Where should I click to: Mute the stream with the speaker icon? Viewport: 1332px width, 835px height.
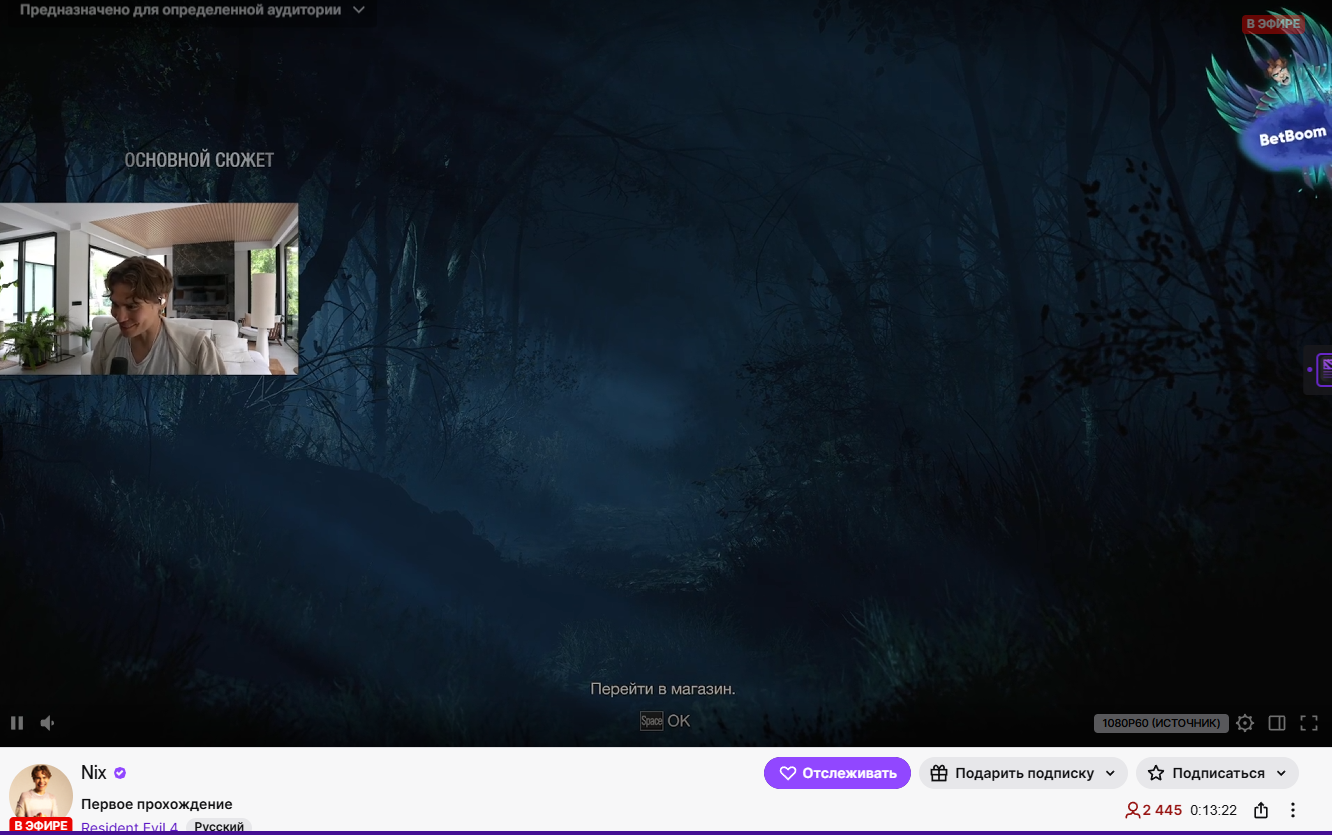tap(47, 723)
